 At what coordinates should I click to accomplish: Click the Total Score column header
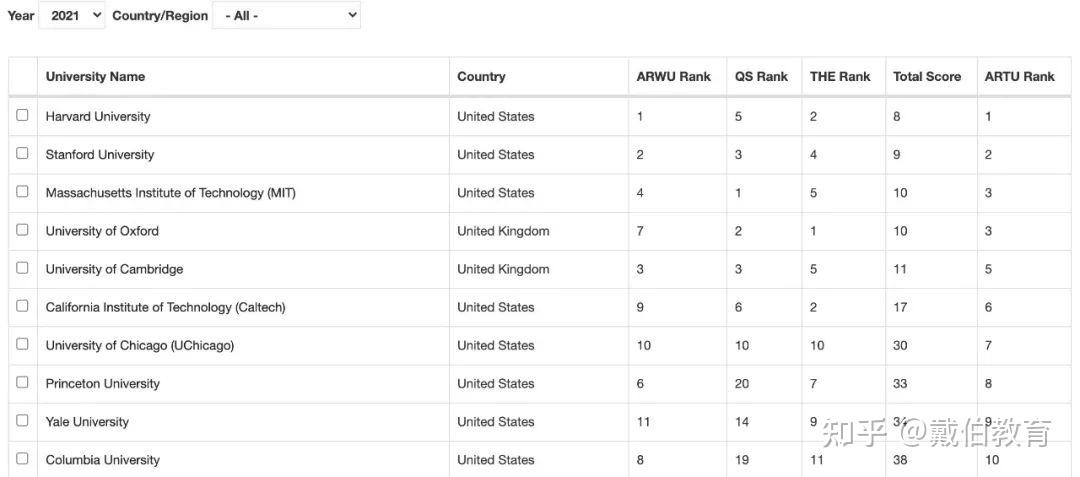tap(927, 77)
